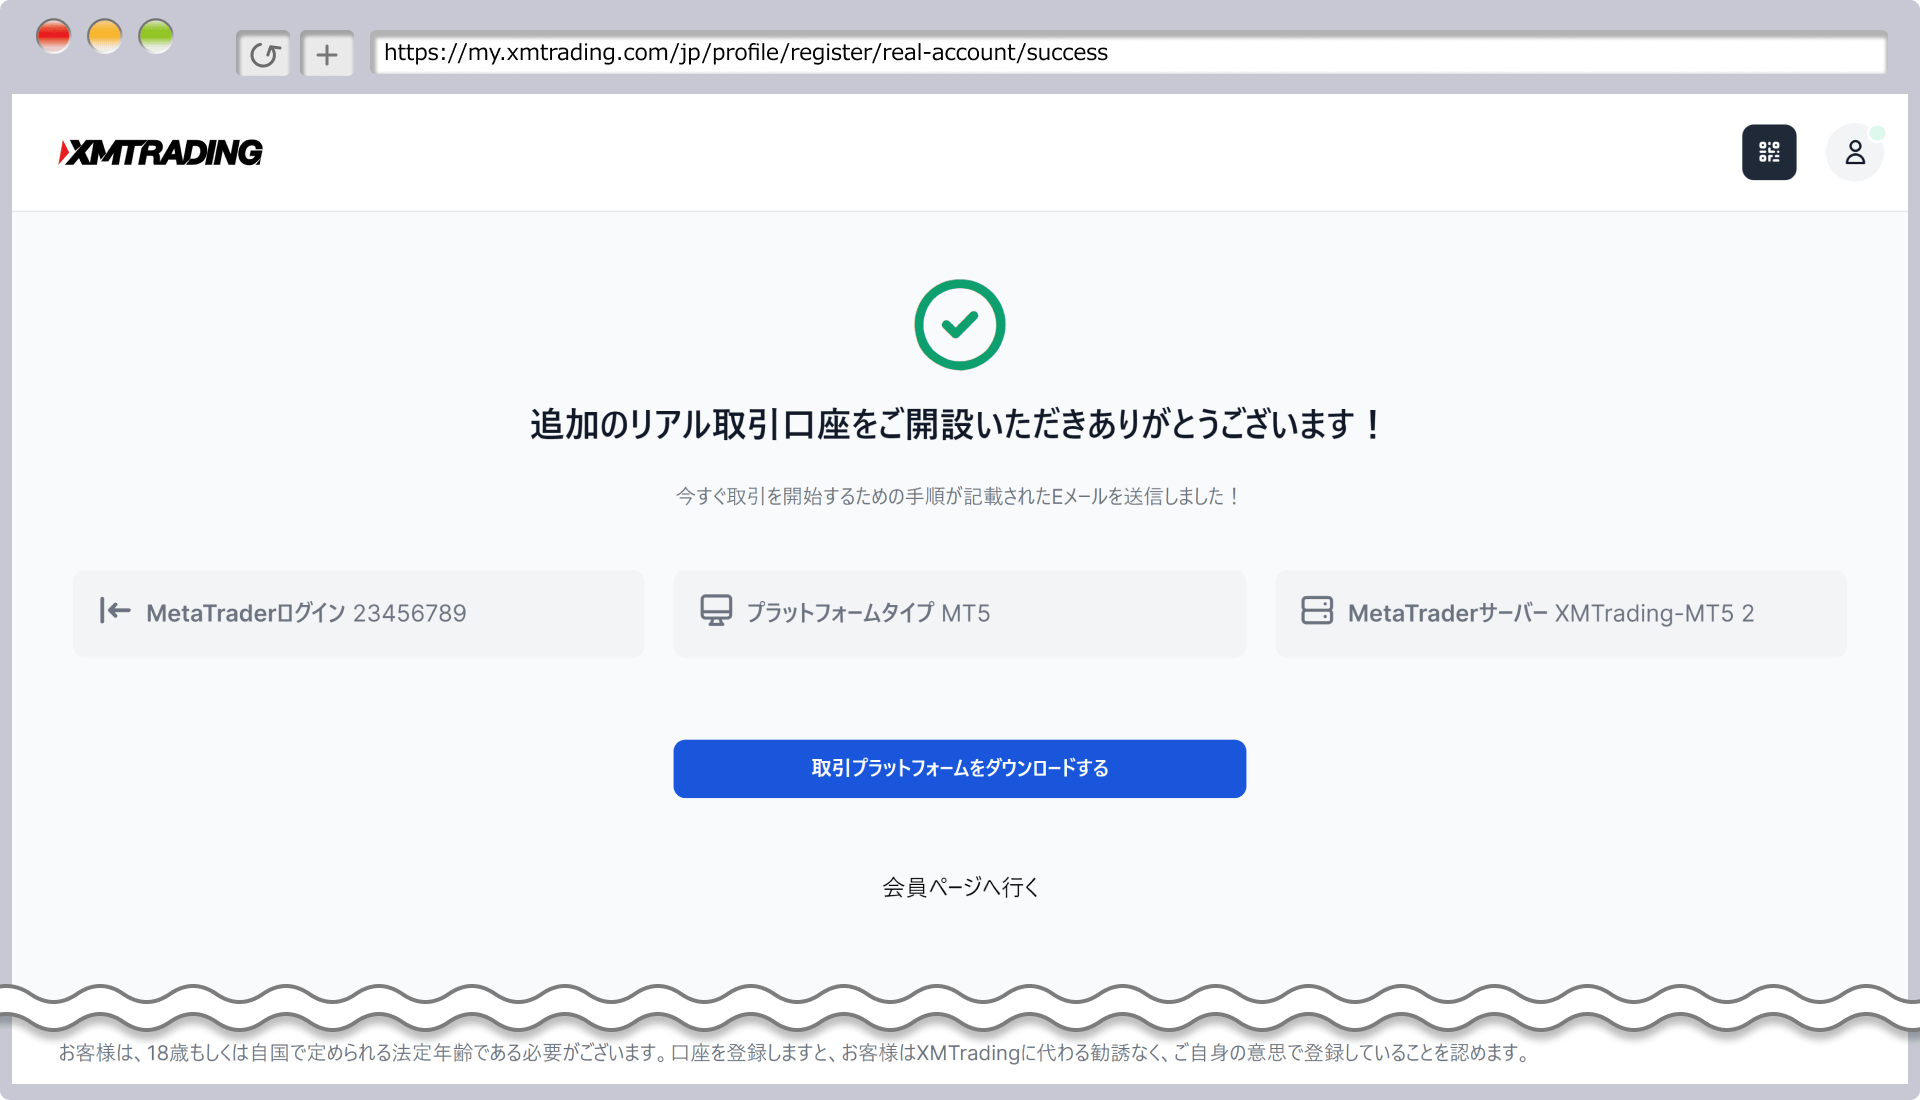Click the 取引プラットフォームをダウンロードする button
The width and height of the screenshot is (1920, 1100).
pyautogui.click(x=959, y=768)
